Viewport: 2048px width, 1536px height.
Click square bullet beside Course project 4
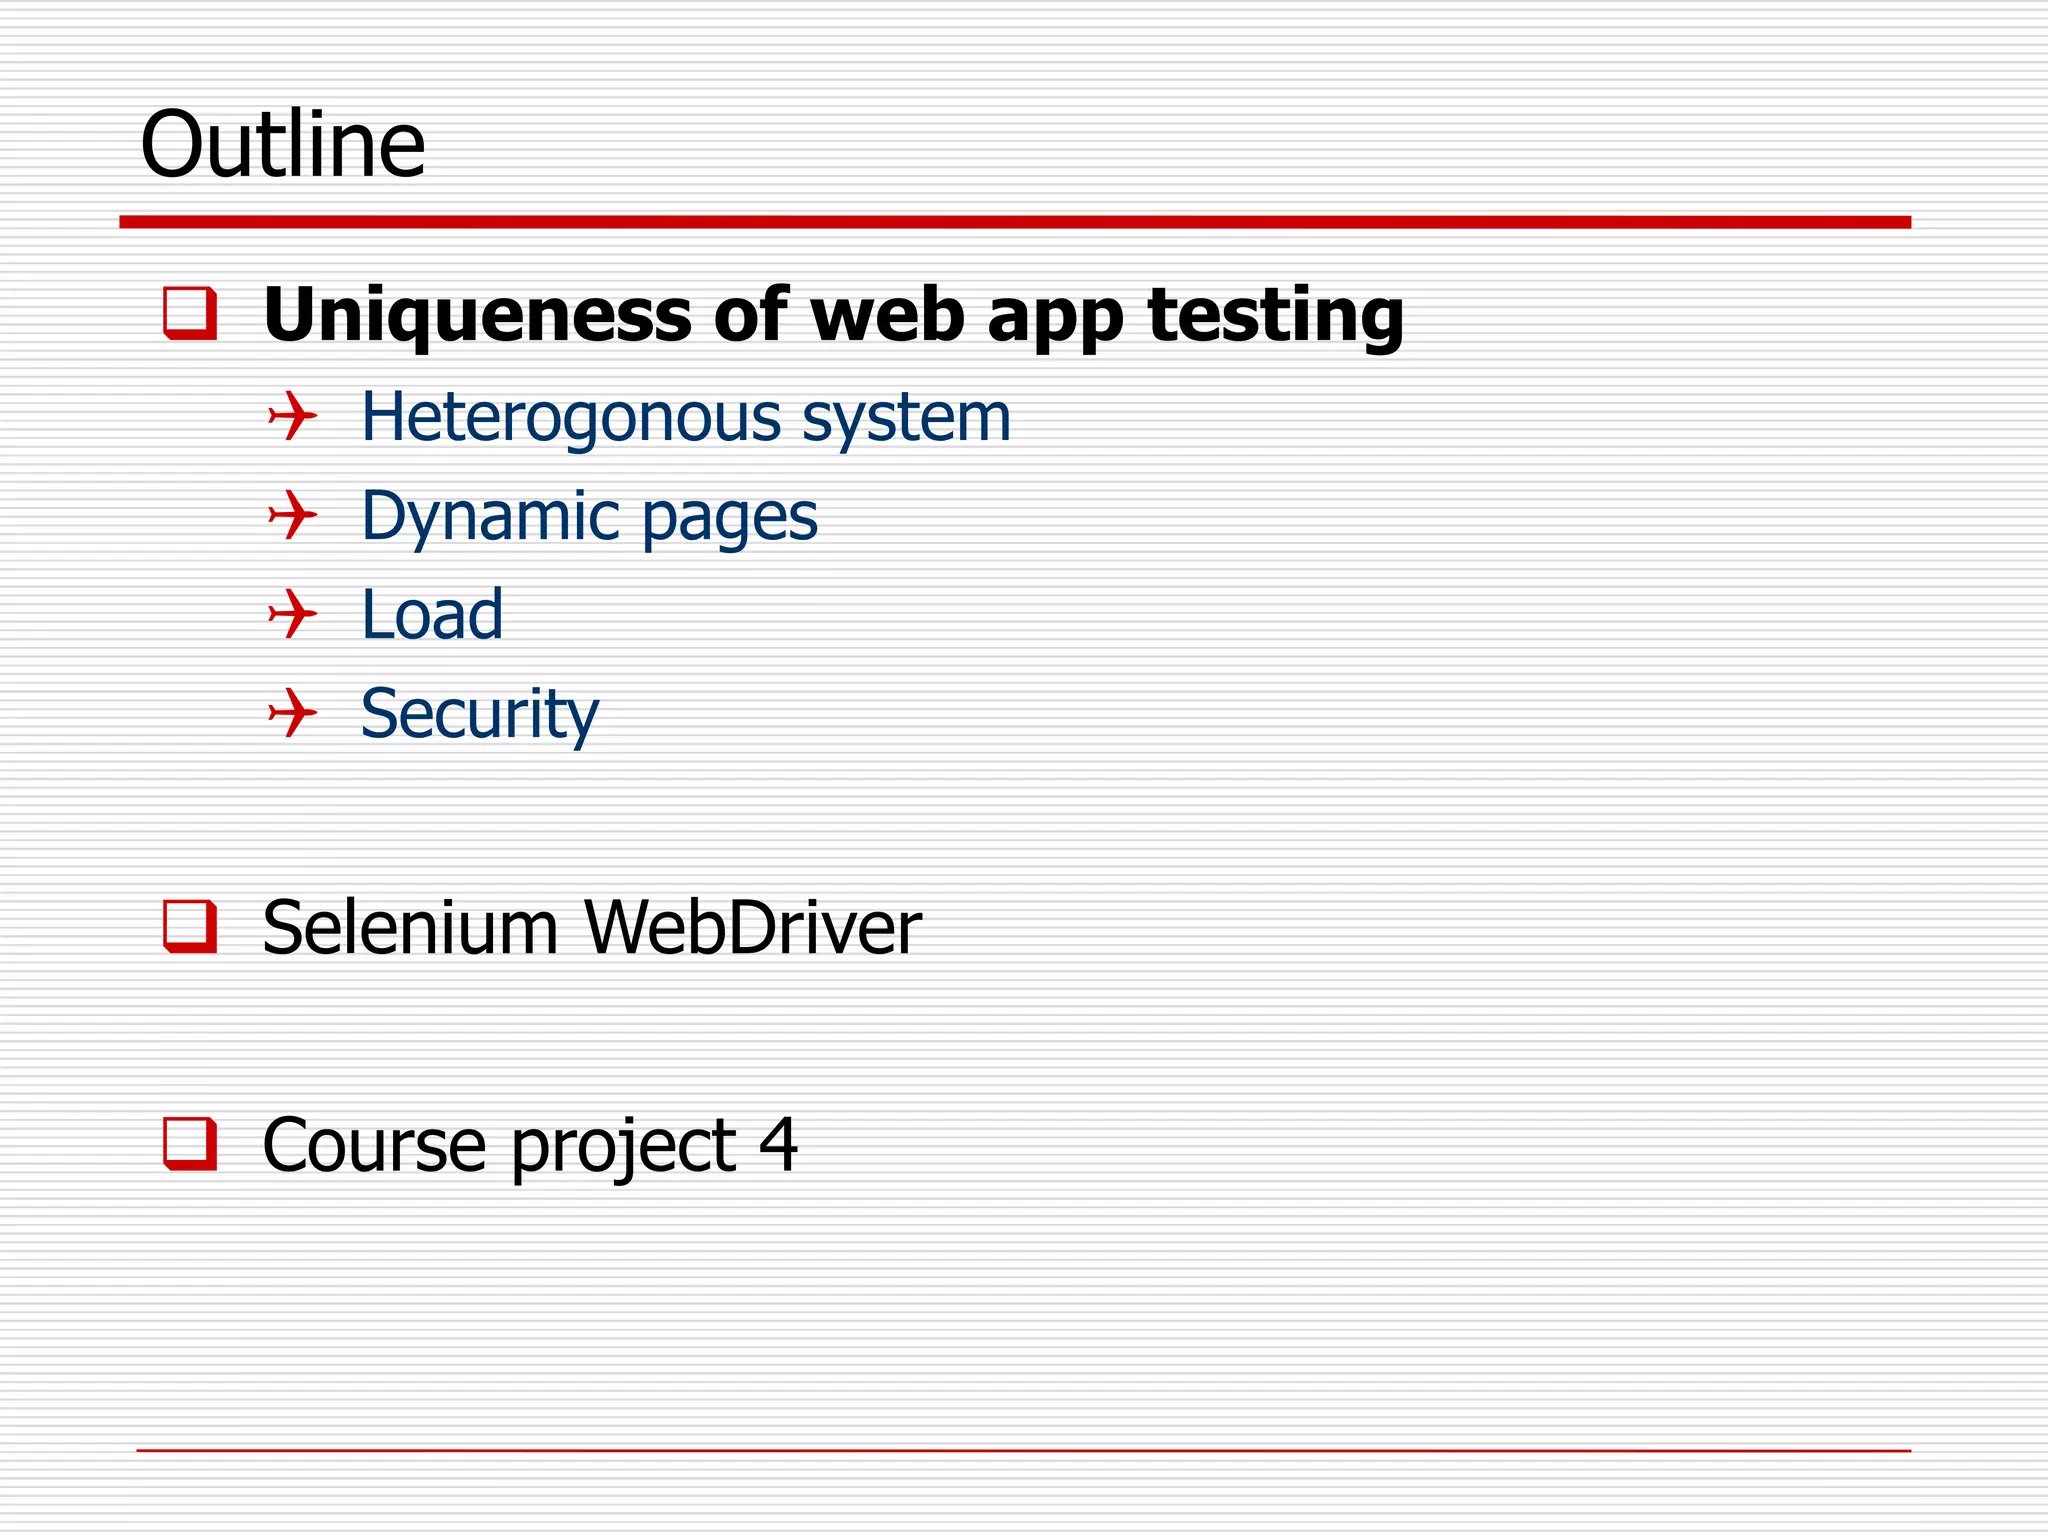point(190,1143)
